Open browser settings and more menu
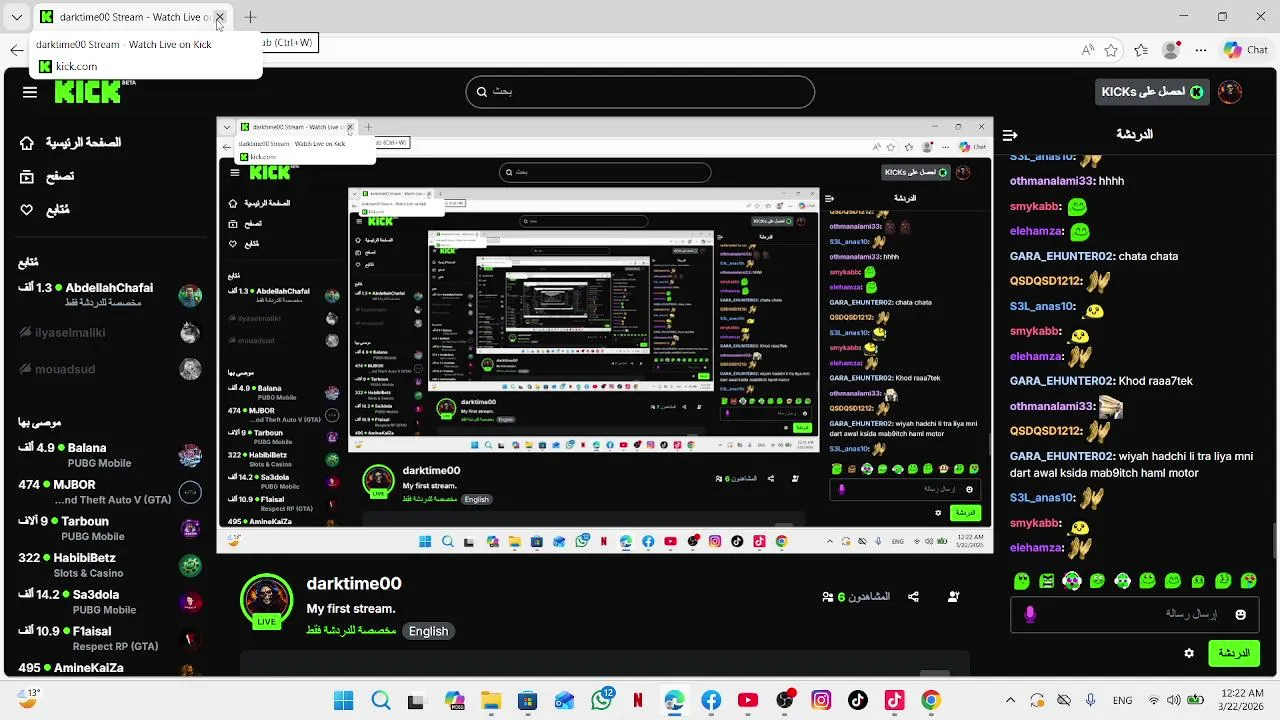Screen dimensions: 1280x720 tap(1201, 50)
